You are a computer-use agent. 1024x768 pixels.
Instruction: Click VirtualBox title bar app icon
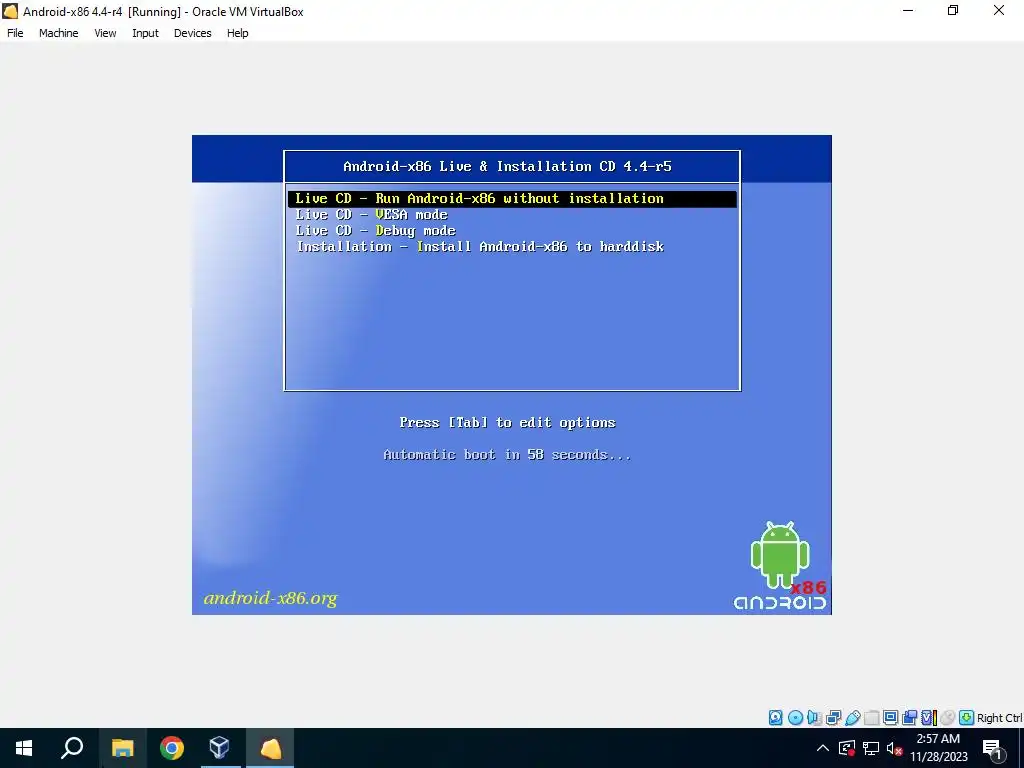pyautogui.click(x=10, y=11)
